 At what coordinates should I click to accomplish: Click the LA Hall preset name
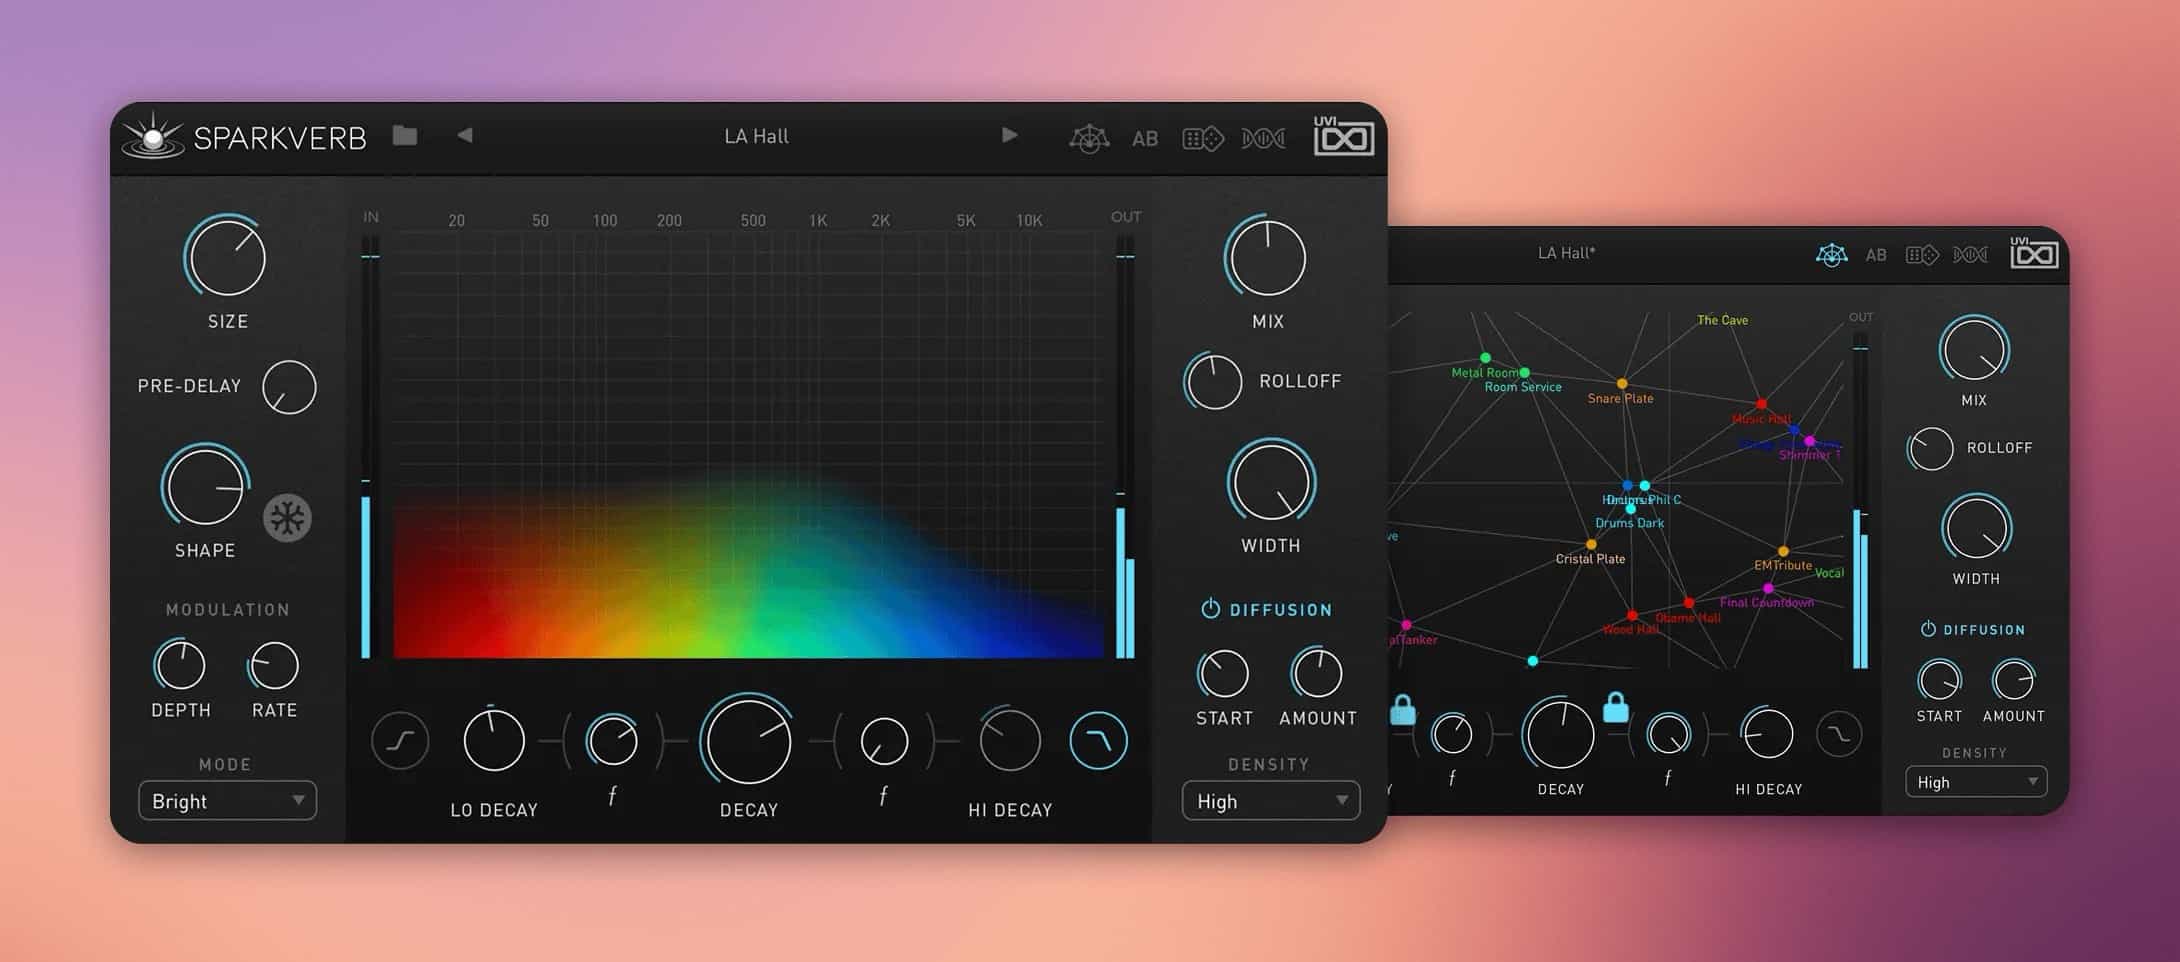[x=756, y=136]
